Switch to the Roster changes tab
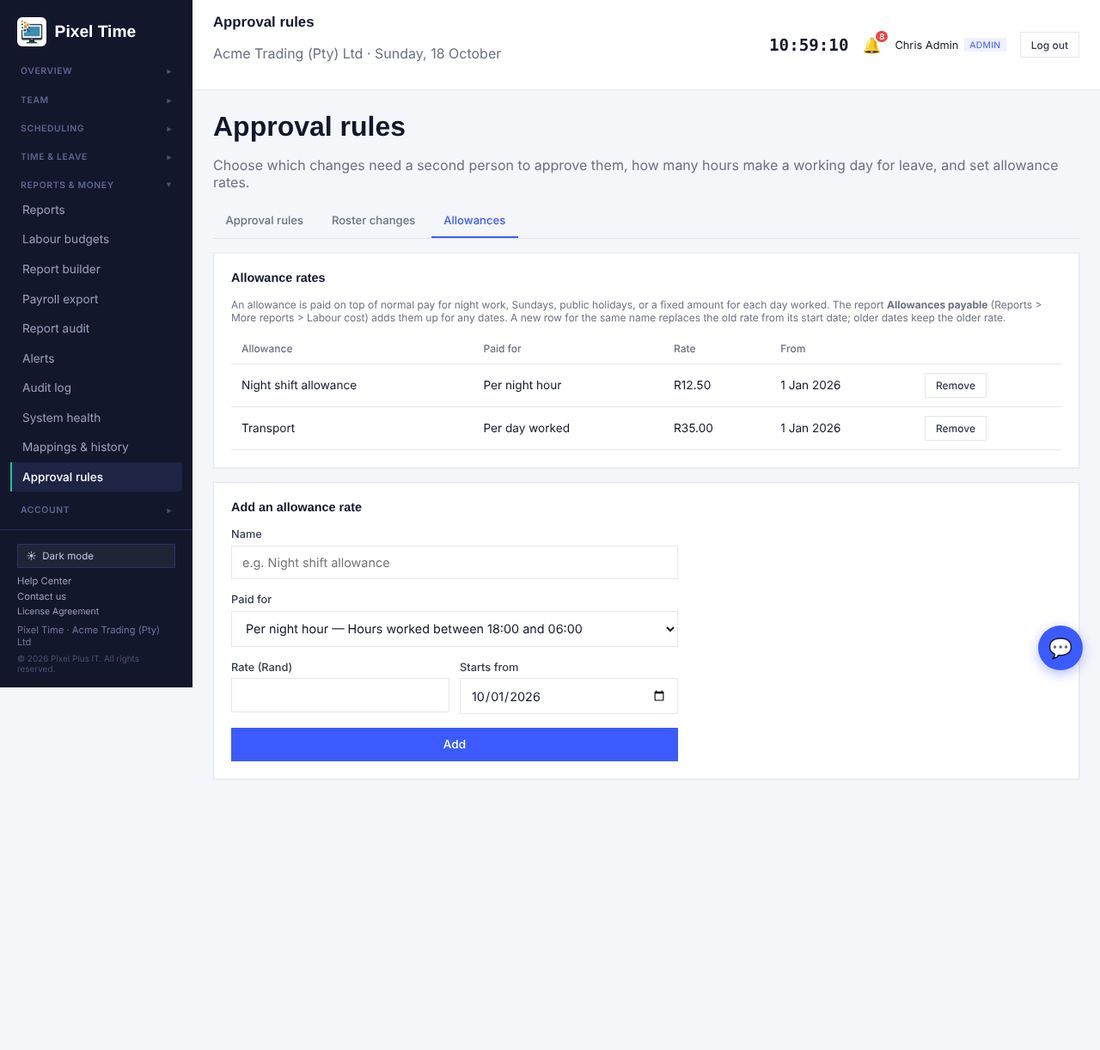The width and height of the screenshot is (1100, 1050). 373,220
